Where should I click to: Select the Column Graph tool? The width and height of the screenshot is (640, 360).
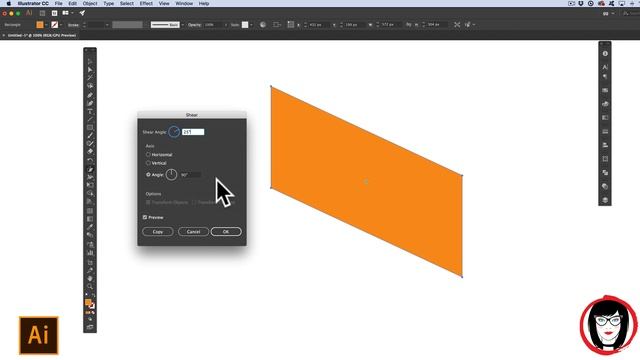90,253
